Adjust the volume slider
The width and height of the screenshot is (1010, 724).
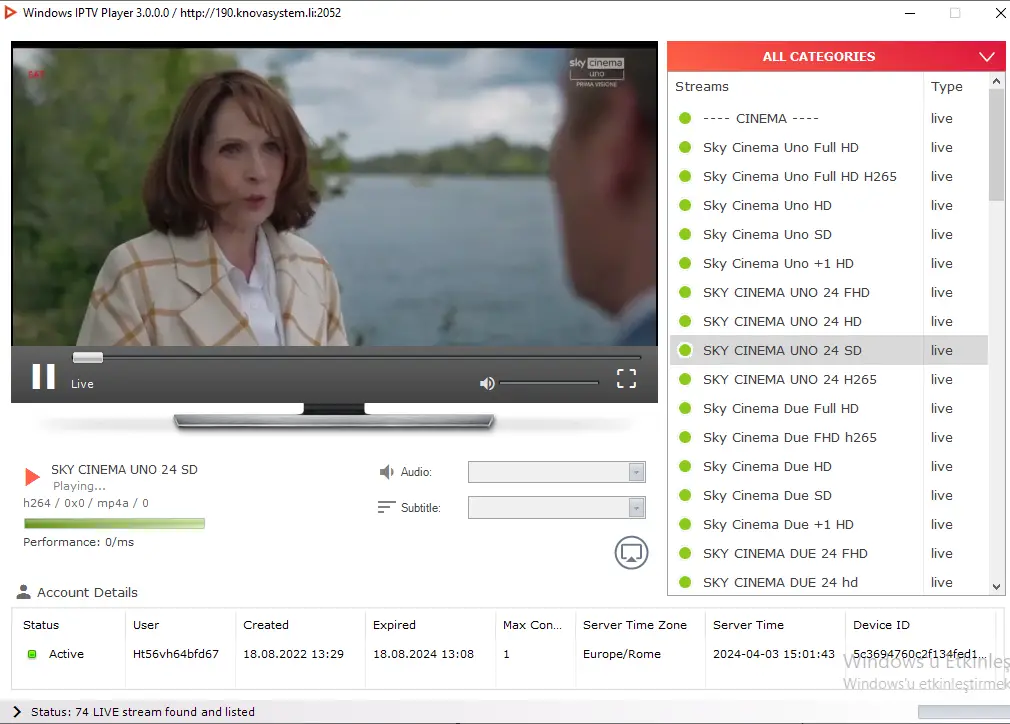click(549, 383)
